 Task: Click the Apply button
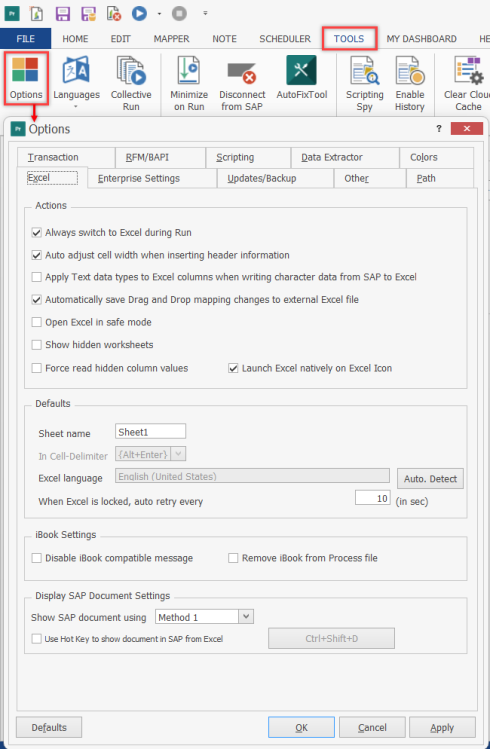point(442,727)
